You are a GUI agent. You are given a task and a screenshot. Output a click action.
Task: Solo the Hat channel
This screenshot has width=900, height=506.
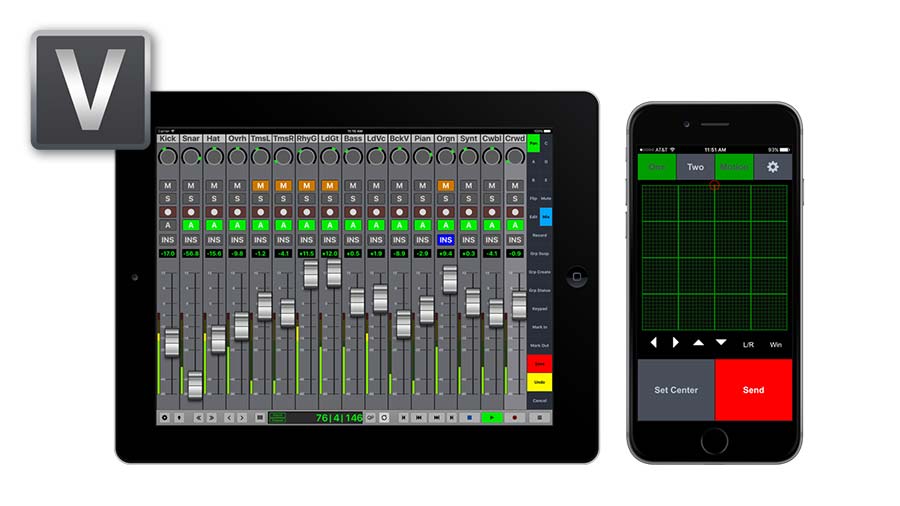point(214,198)
